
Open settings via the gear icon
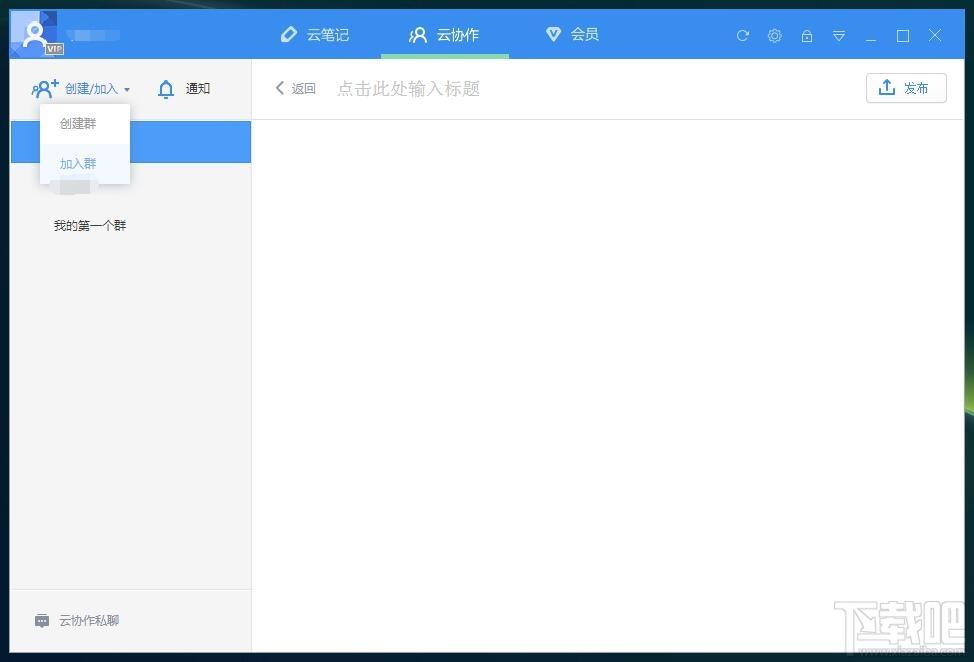pos(774,35)
